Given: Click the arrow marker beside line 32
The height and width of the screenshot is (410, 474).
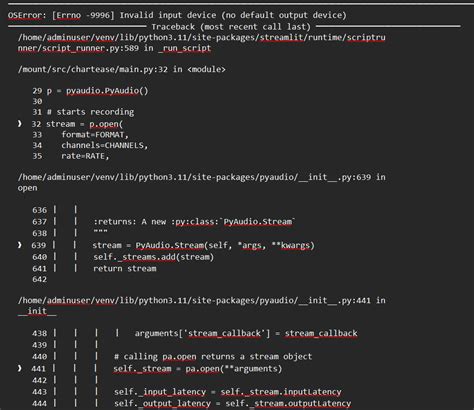Looking at the screenshot, I should [x=20, y=124].
